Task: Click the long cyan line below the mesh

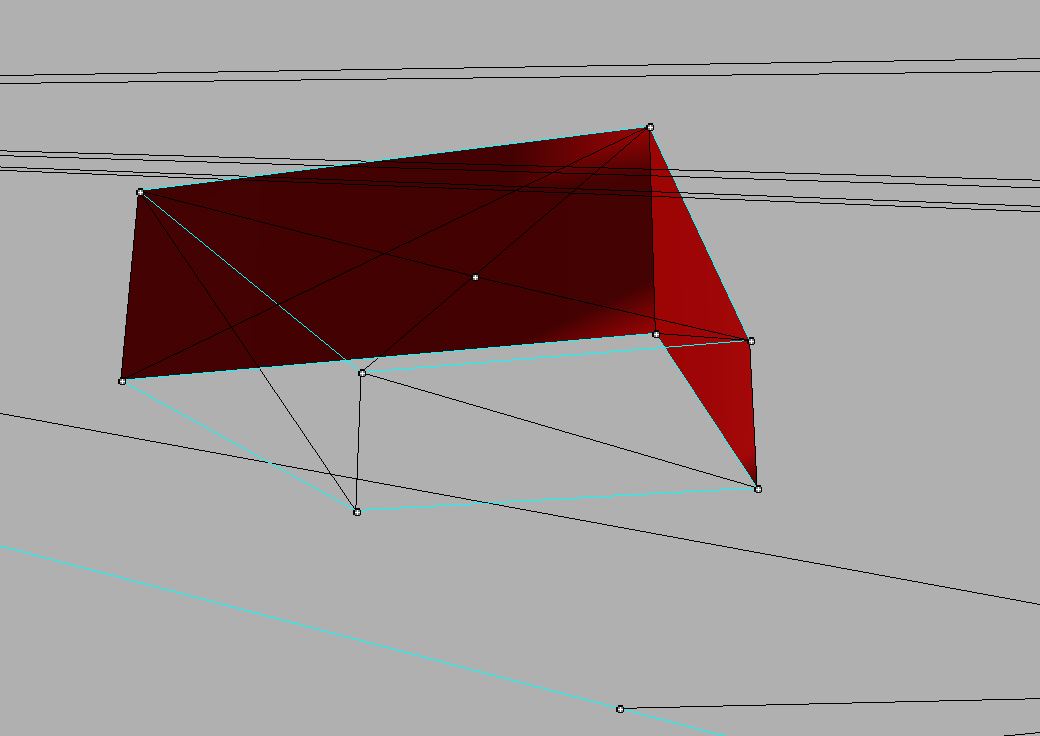Action: pyautogui.click(x=300, y=625)
